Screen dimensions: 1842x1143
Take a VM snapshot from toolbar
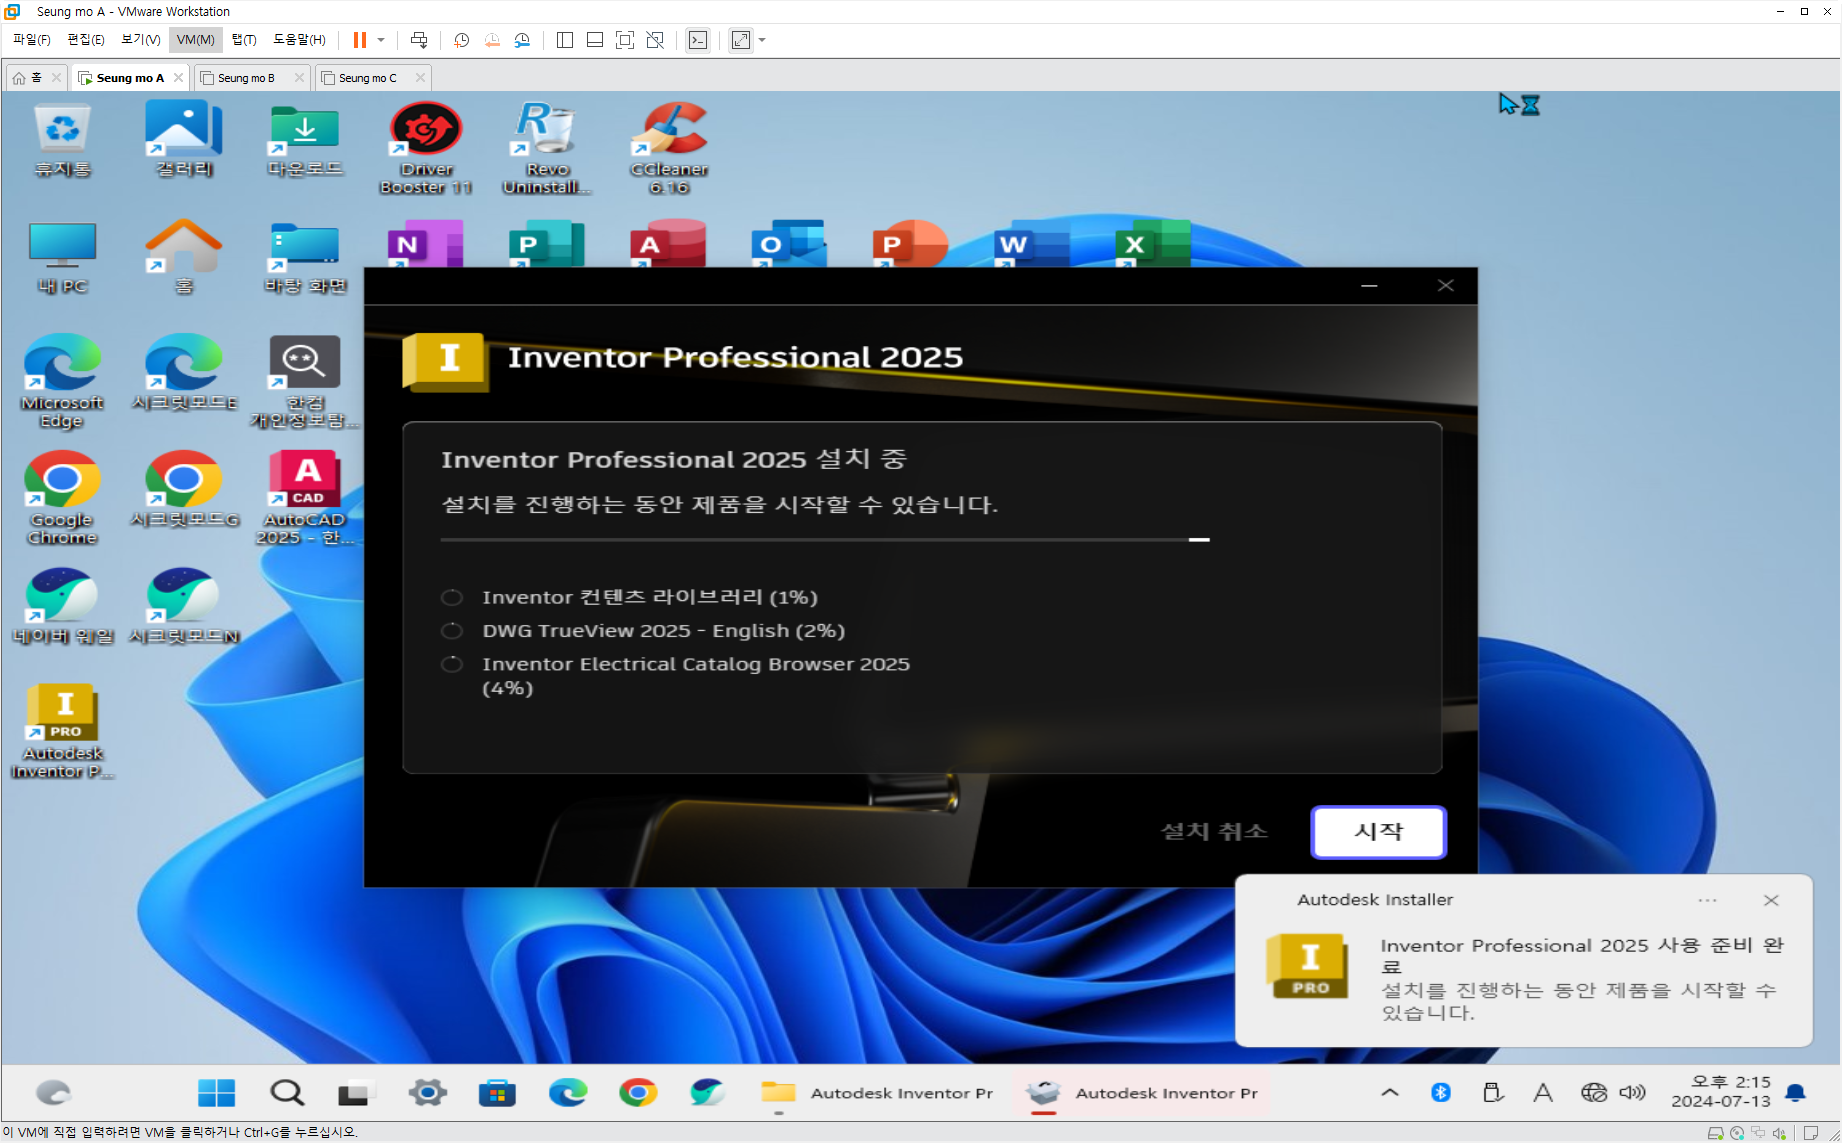(x=461, y=40)
